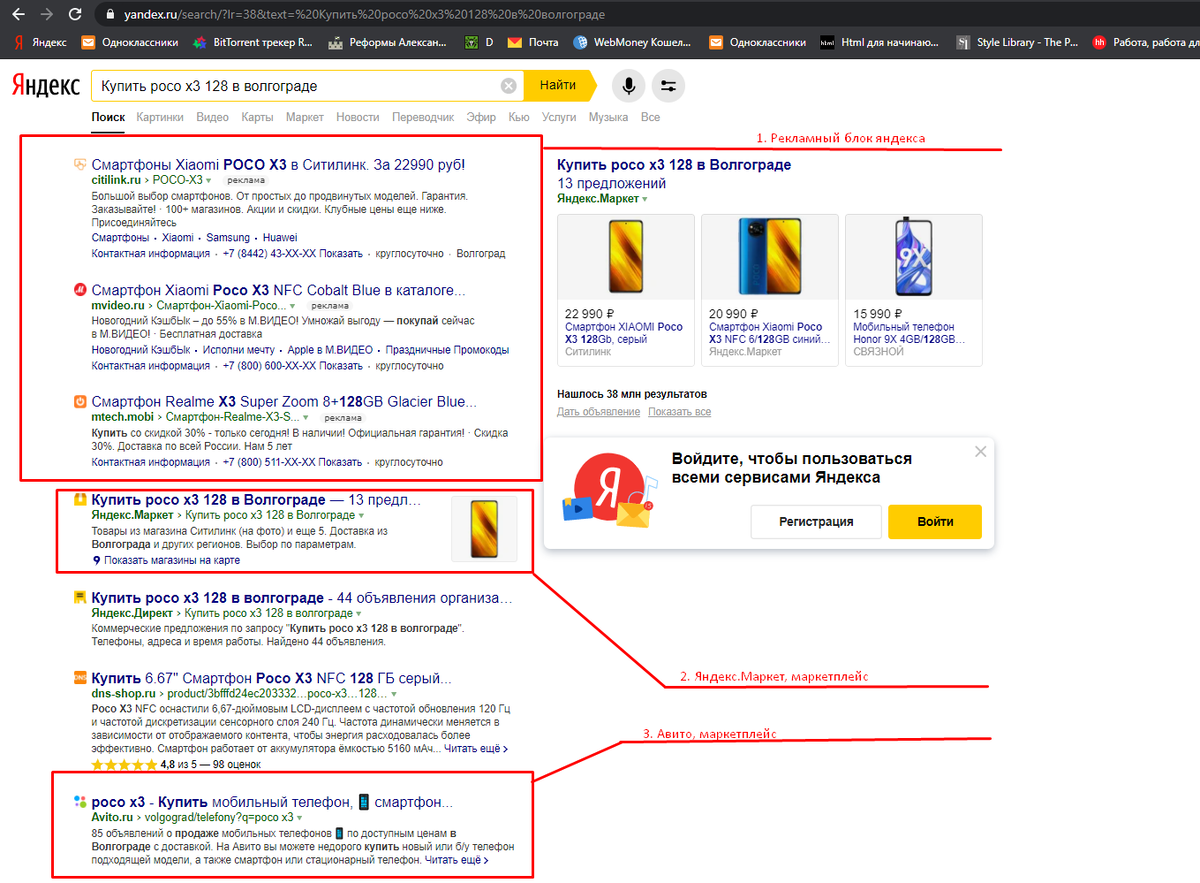Click the Показать все link
This screenshot has width=1200, height=883.
point(679,412)
